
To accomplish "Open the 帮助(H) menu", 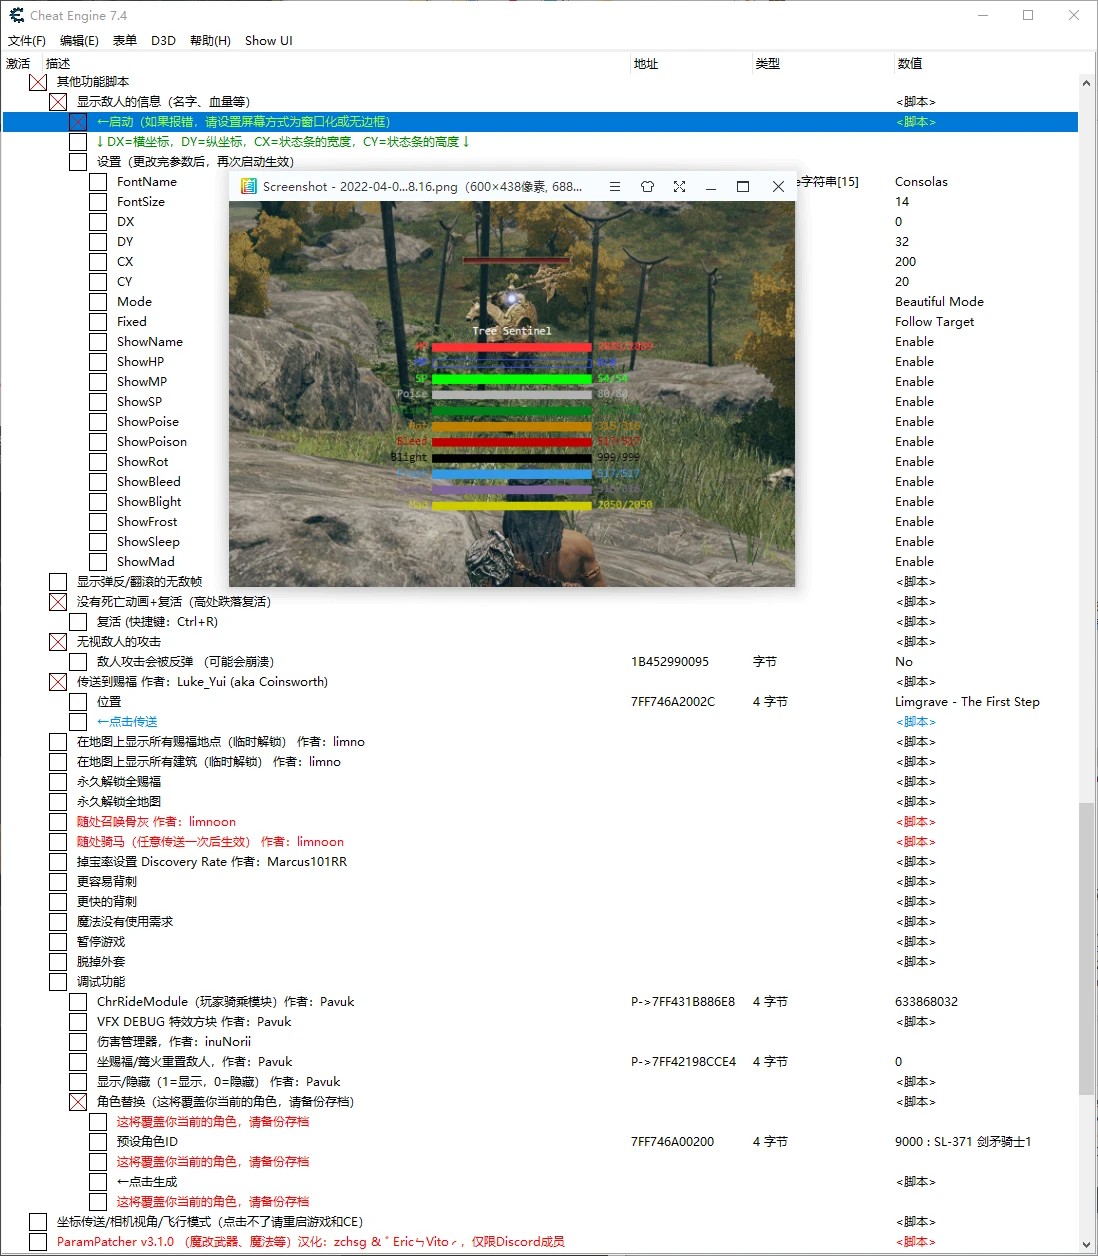I will point(210,41).
